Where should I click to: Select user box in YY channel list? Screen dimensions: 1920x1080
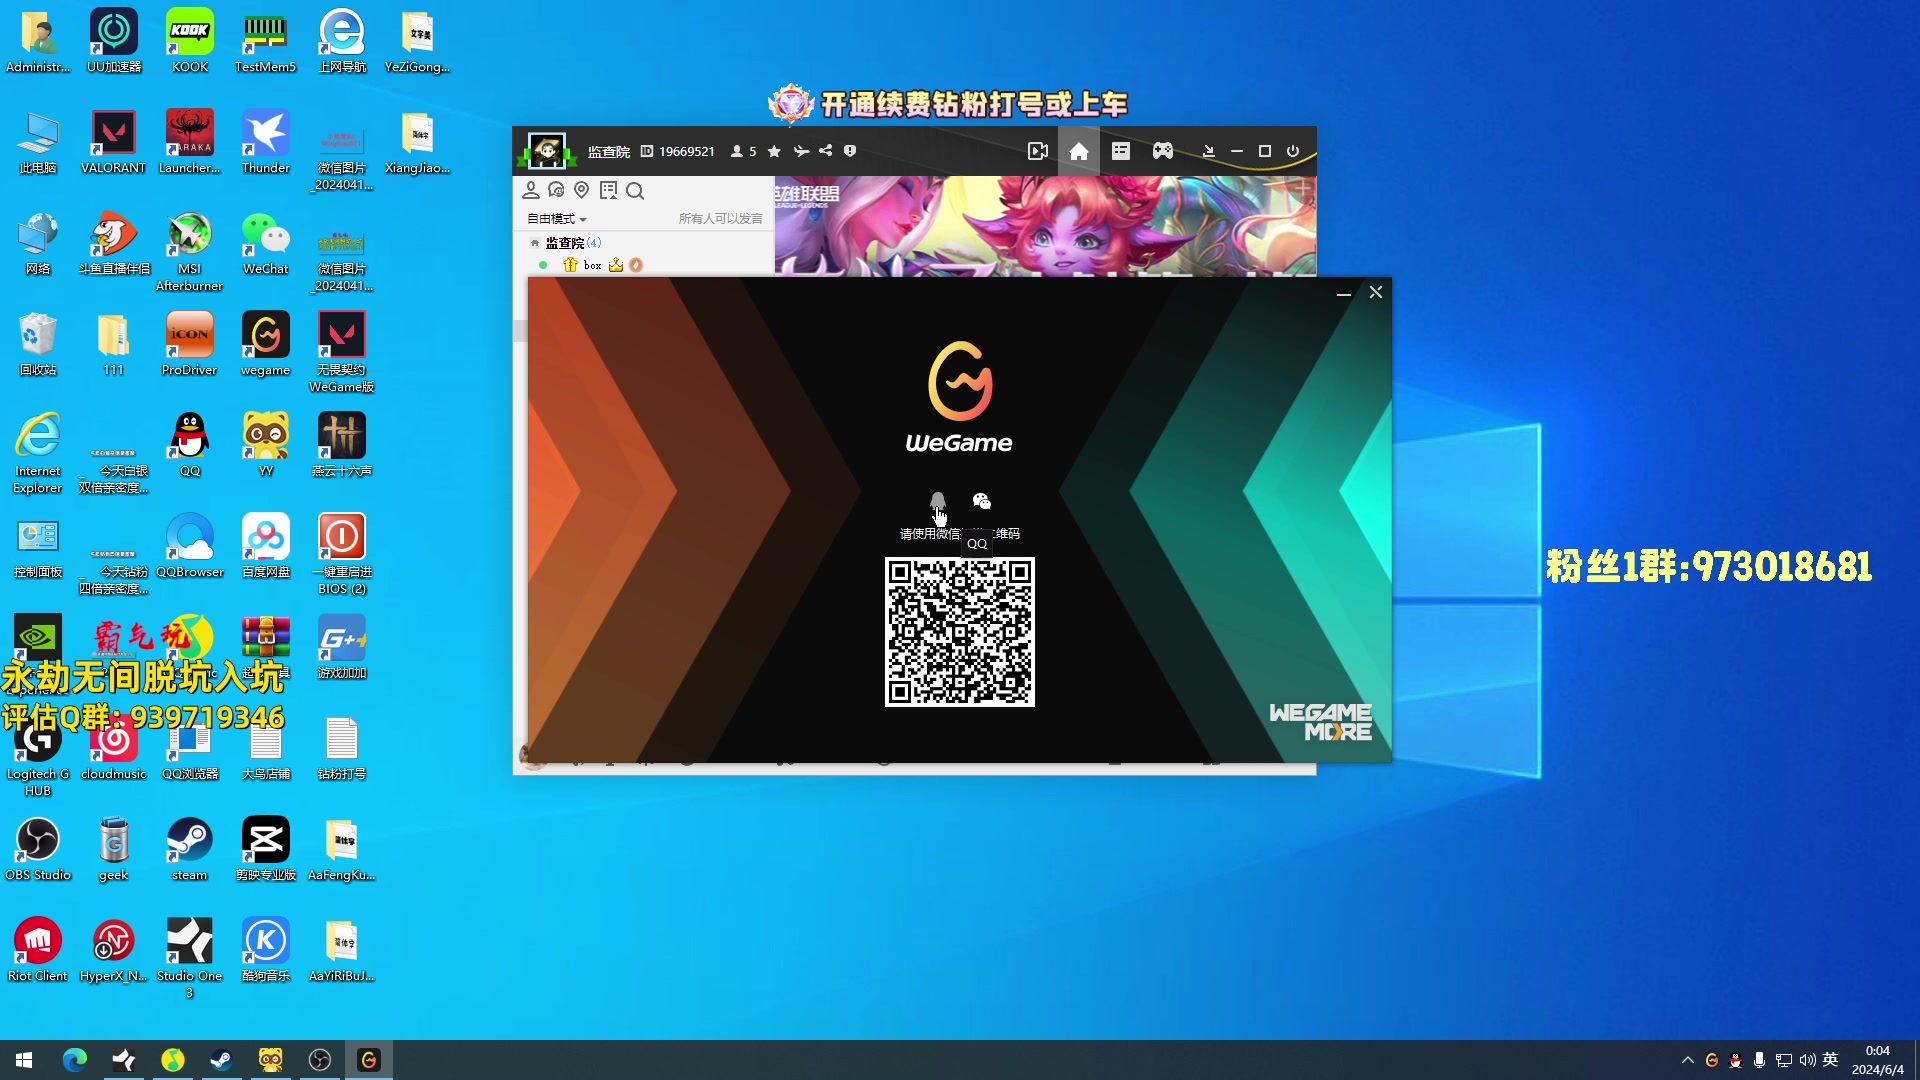click(593, 265)
